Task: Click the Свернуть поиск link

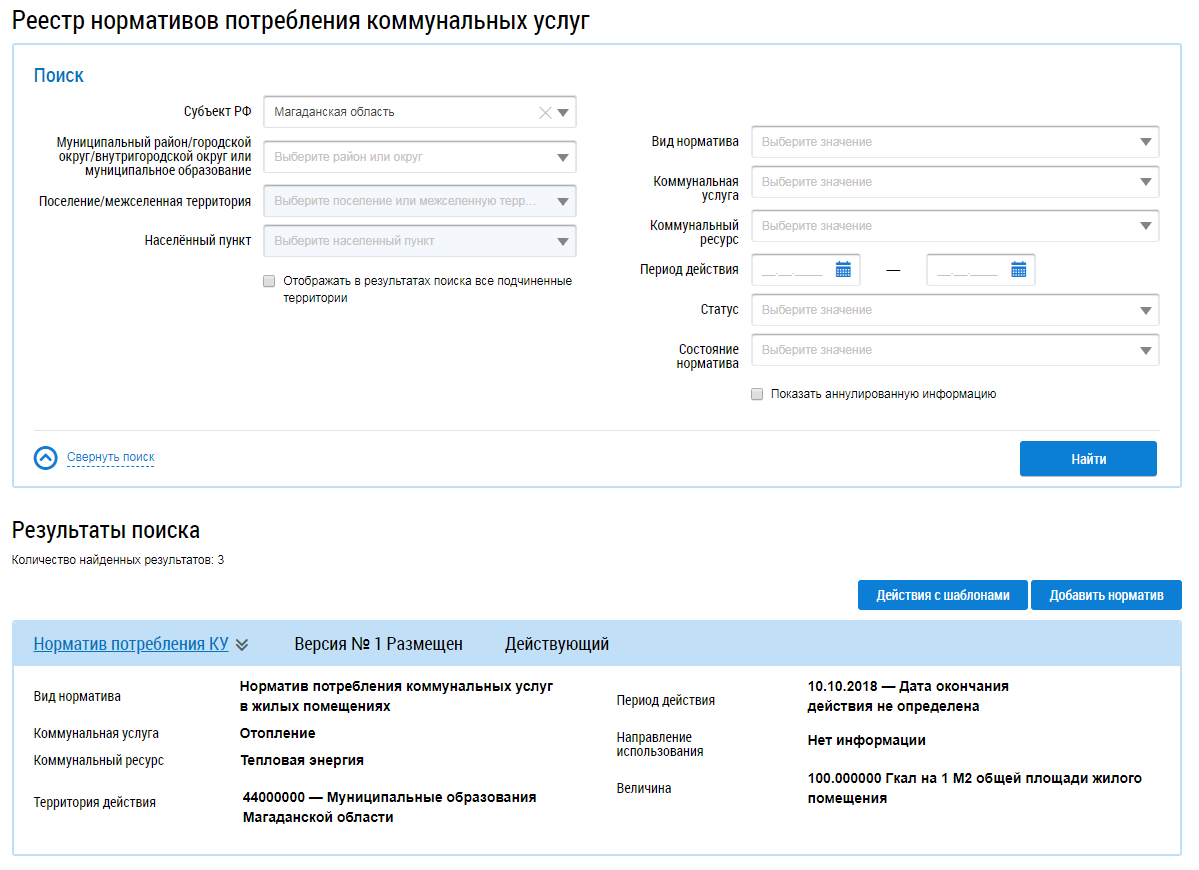Action: click(x=111, y=458)
